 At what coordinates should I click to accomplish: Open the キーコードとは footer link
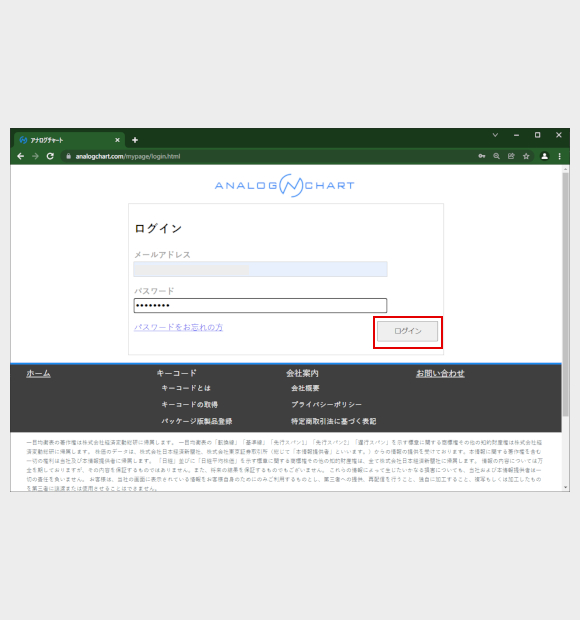tap(186, 388)
